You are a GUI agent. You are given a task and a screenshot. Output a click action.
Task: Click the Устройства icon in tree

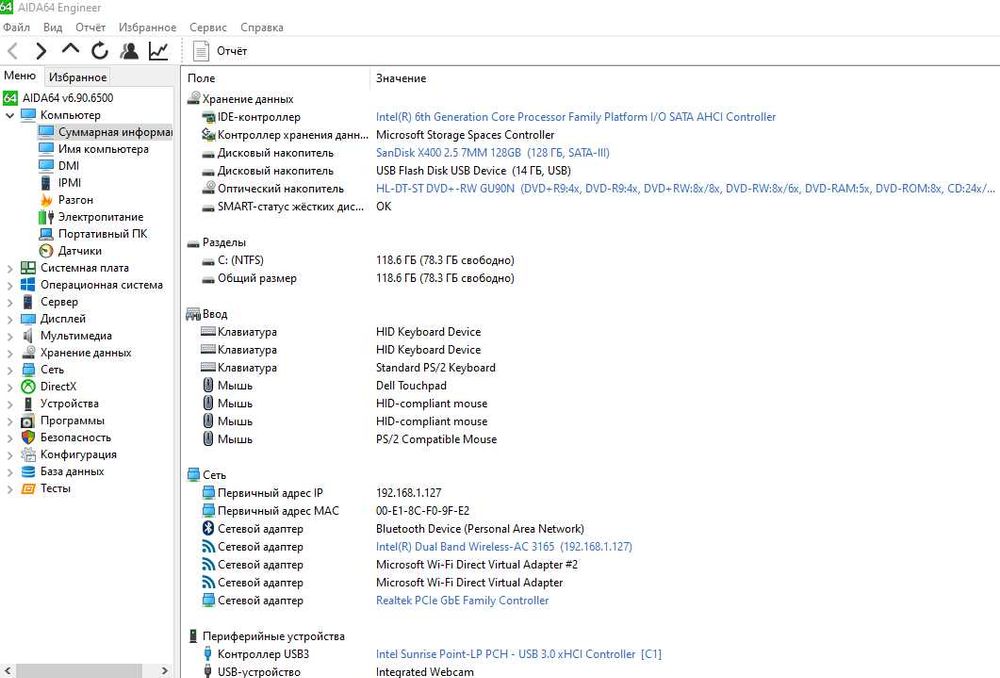click(x=28, y=404)
